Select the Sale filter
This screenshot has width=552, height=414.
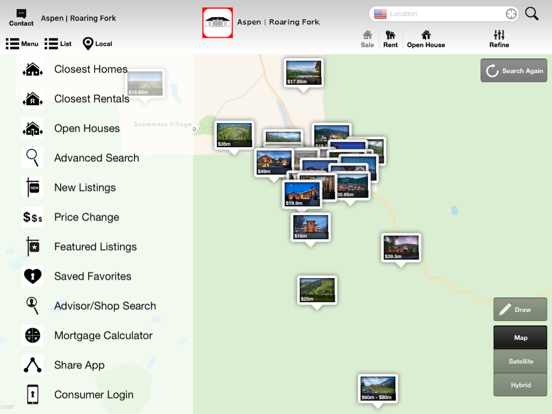367,39
